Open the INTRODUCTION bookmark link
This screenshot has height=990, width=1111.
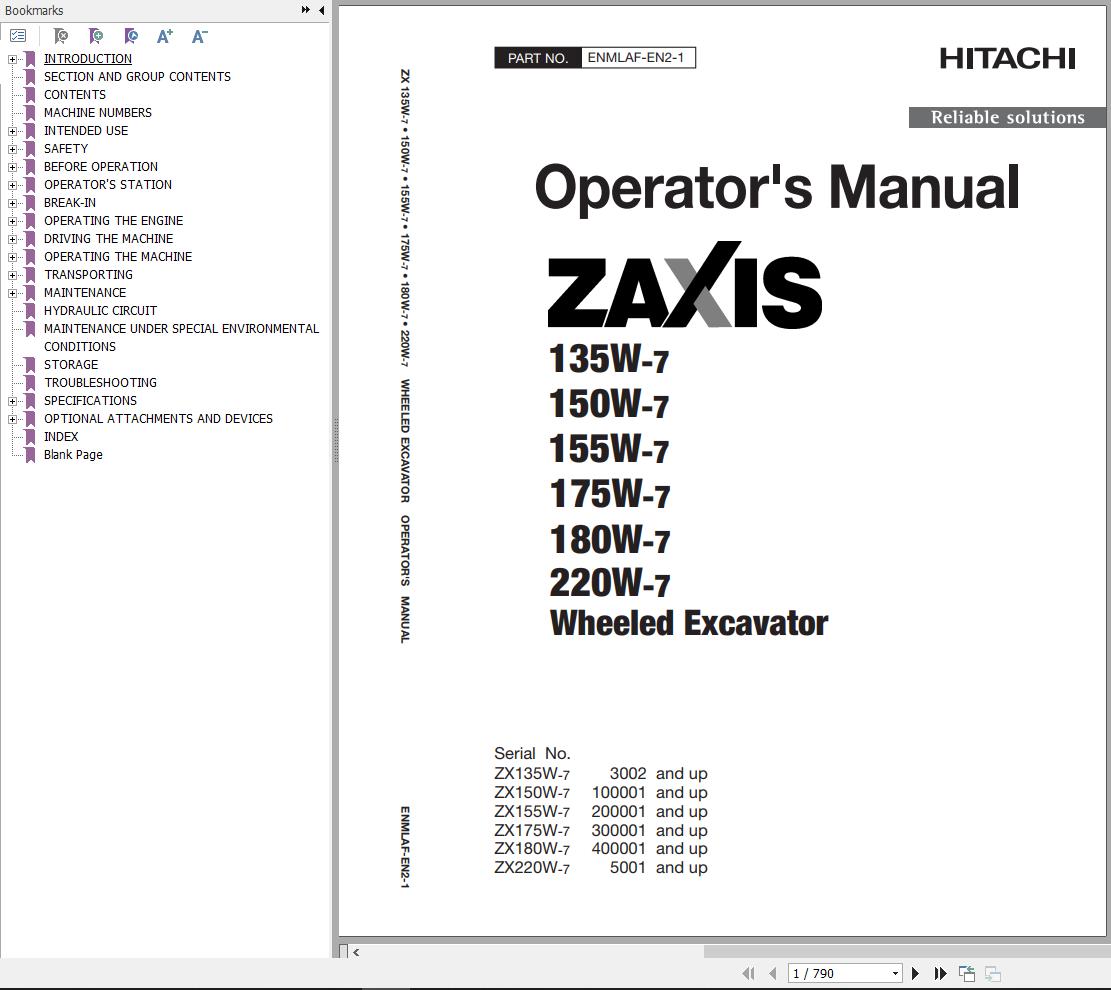point(88,59)
